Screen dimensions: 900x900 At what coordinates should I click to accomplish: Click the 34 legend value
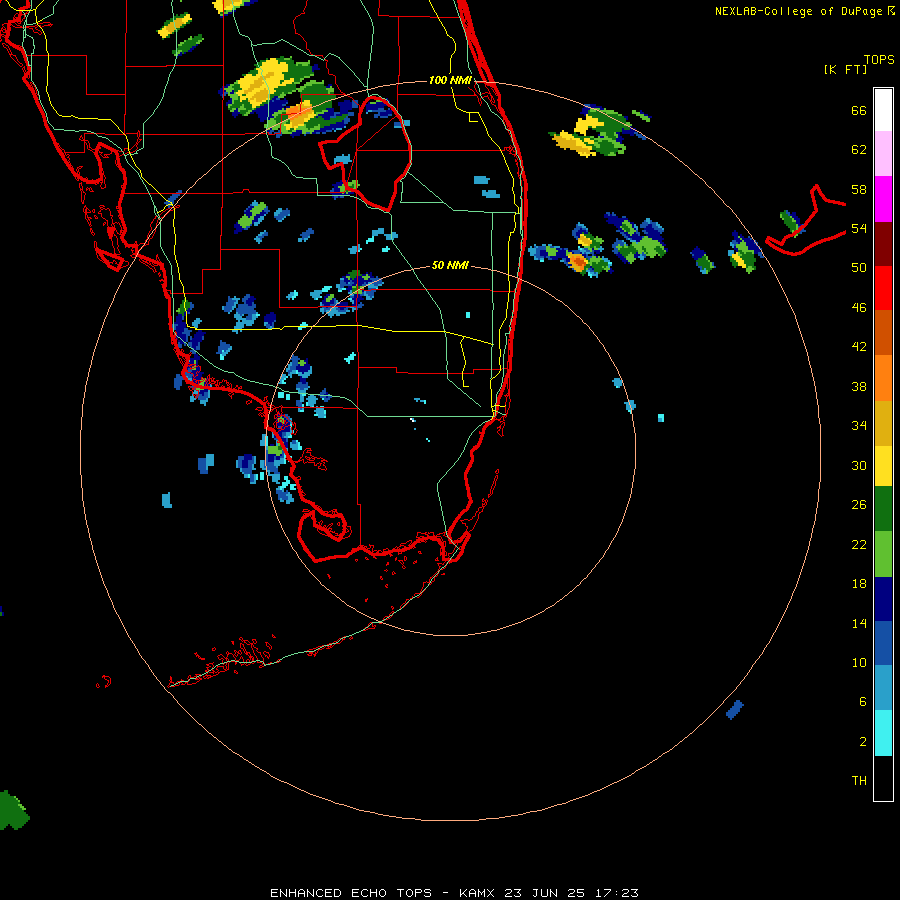(859, 426)
